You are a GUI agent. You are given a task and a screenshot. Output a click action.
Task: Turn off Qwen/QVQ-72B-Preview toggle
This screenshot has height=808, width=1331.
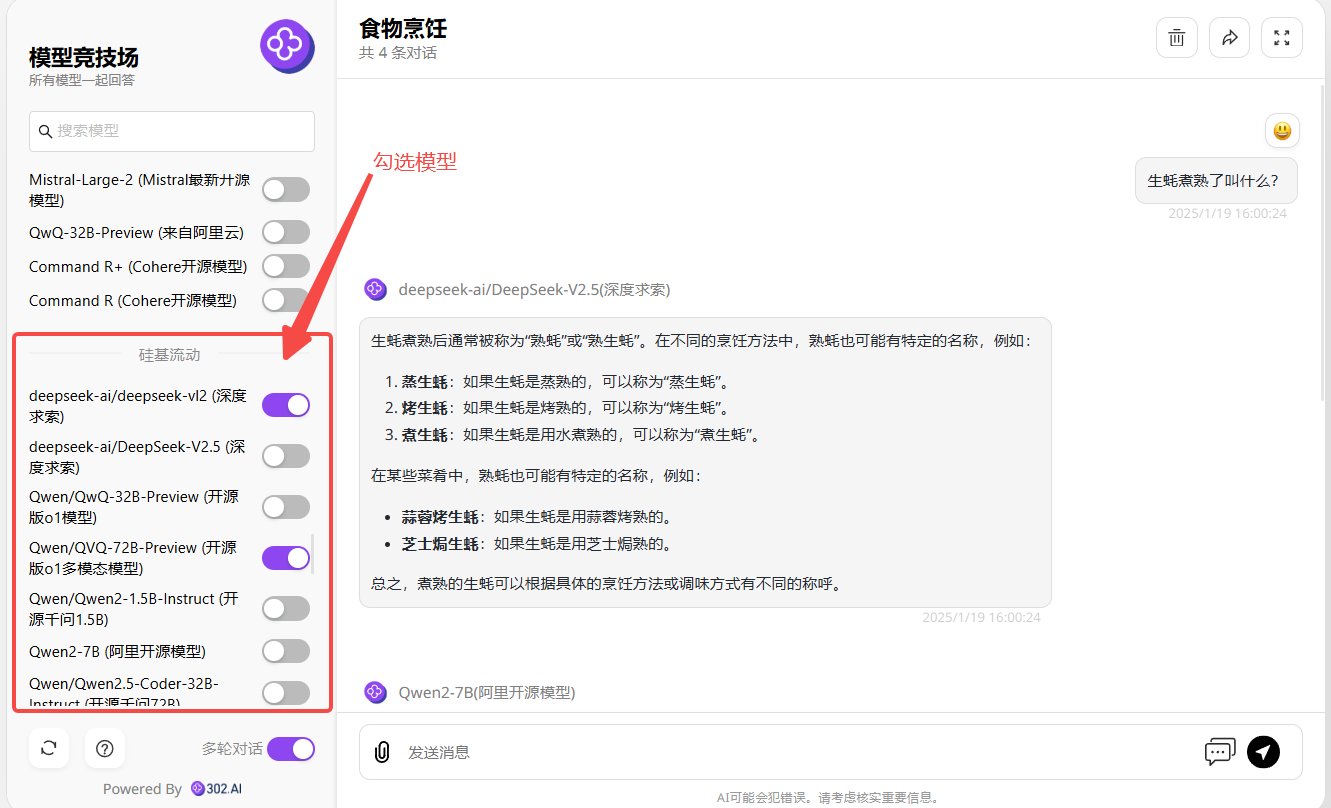click(x=286, y=558)
